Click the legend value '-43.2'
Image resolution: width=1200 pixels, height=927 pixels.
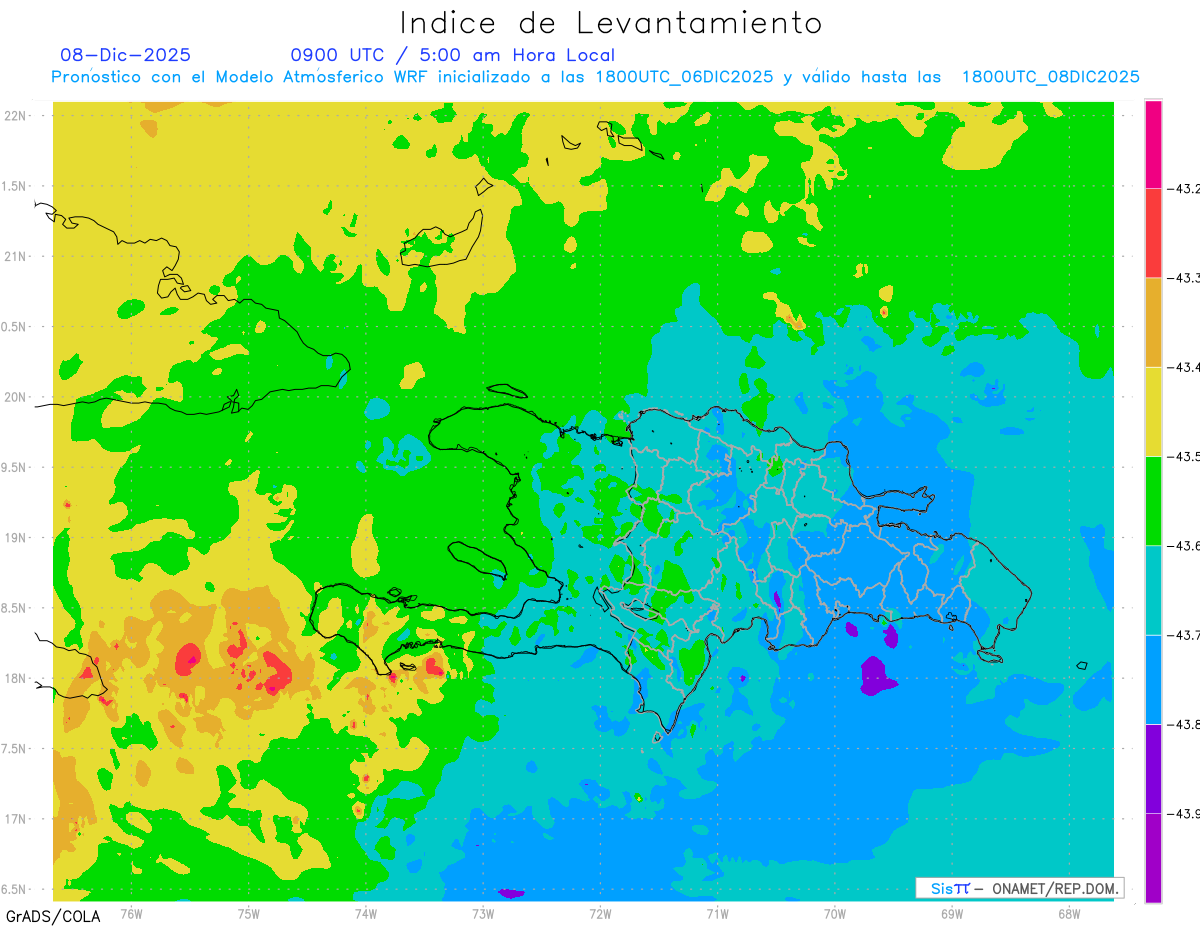coord(1184,189)
